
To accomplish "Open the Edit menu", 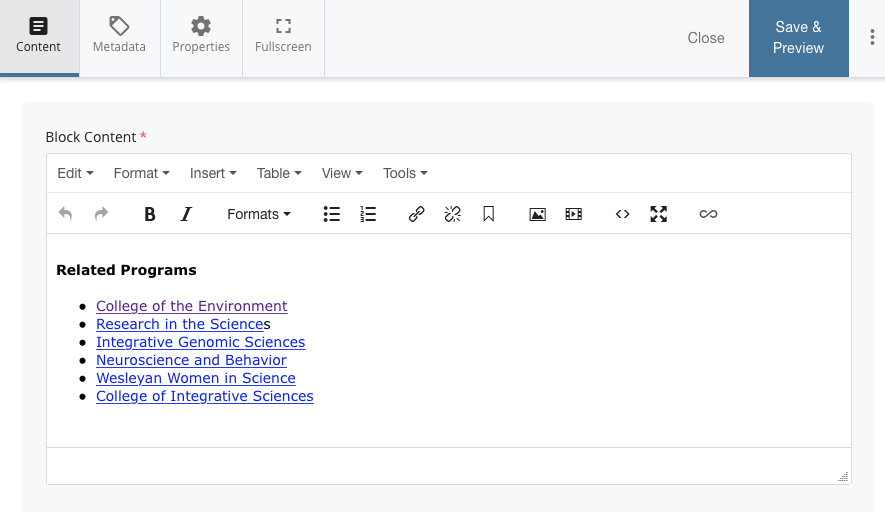I will [x=75, y=173].
